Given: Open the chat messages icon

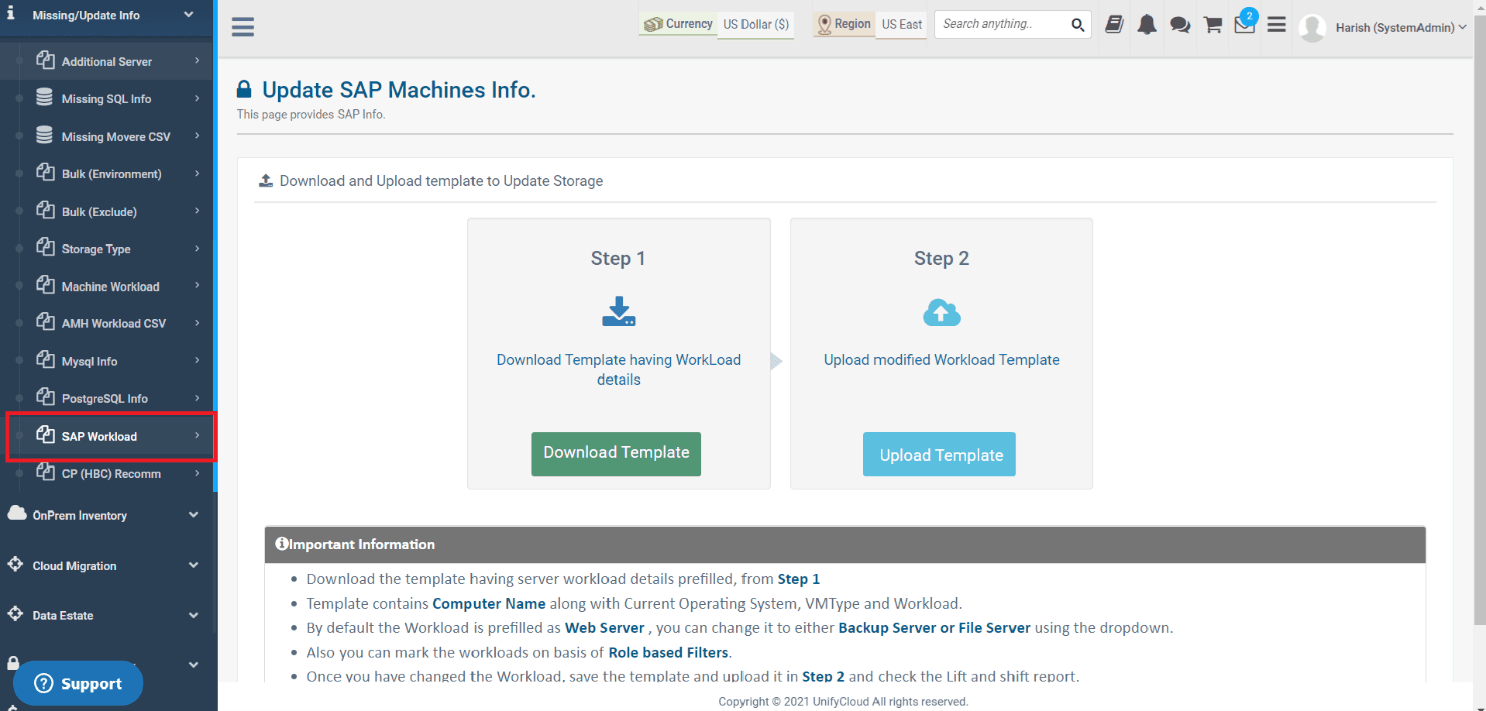Looking at the screenshot, I should coord(1180,25).
